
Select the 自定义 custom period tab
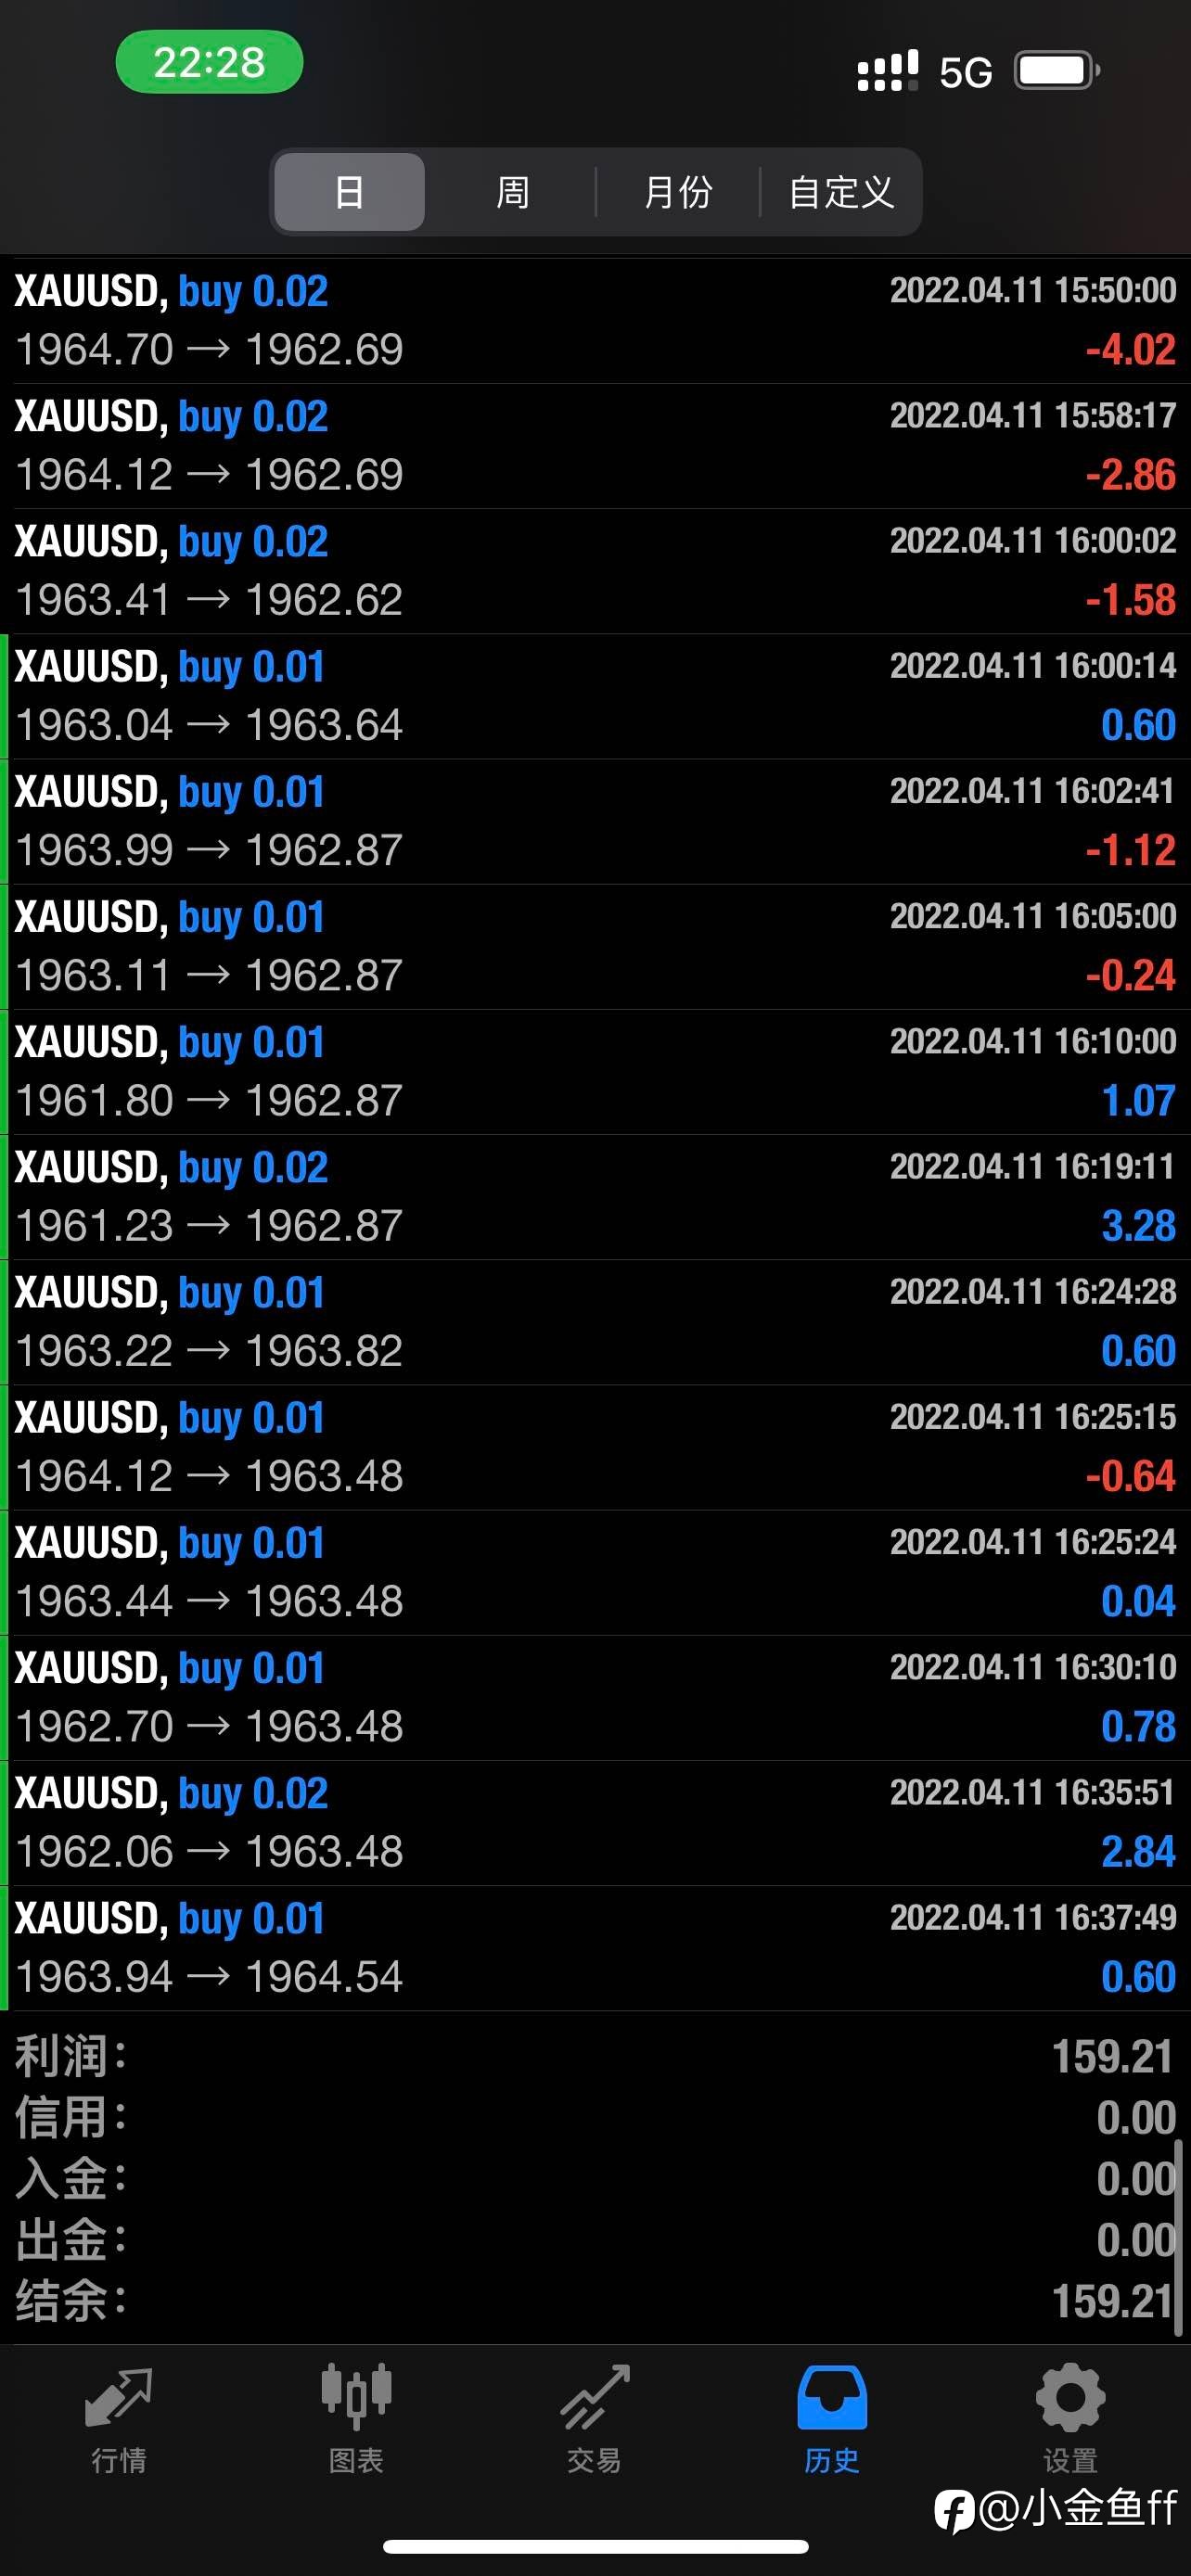(x=841, y=192)
